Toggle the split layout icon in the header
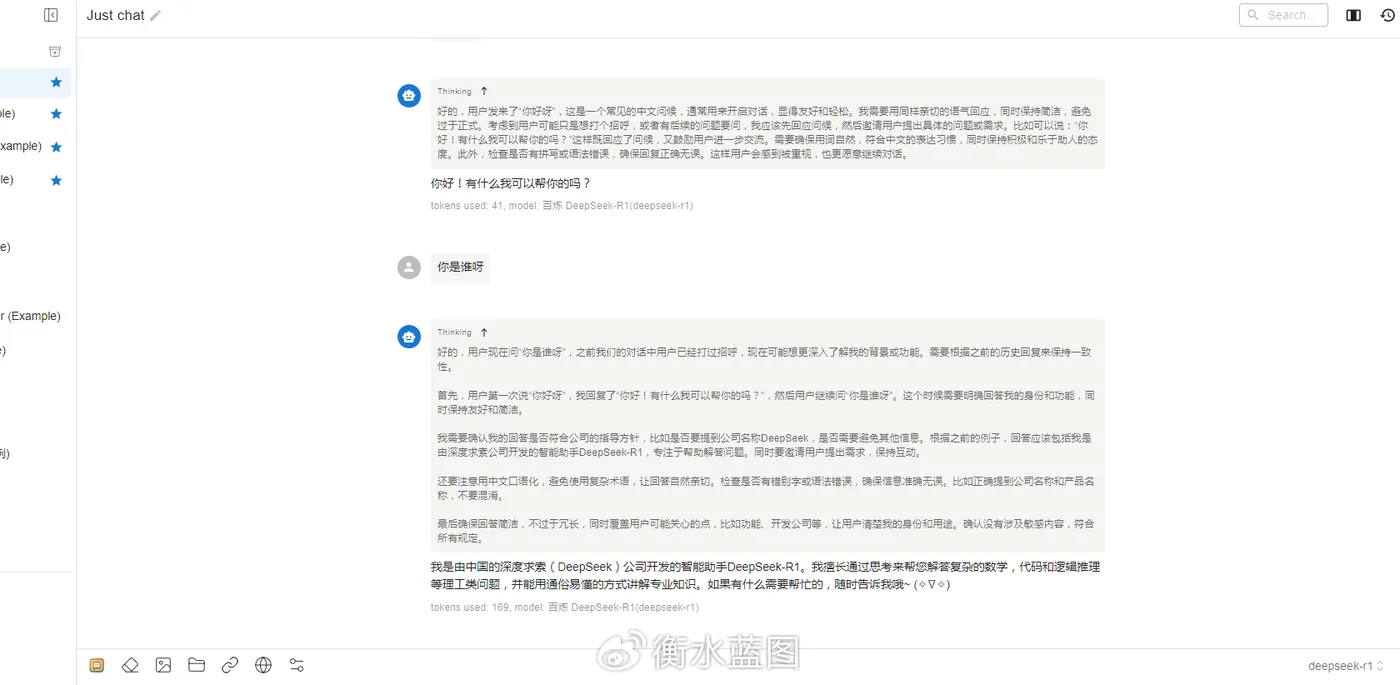Viewport: 1400px width, 685px height. point(1353,15)
